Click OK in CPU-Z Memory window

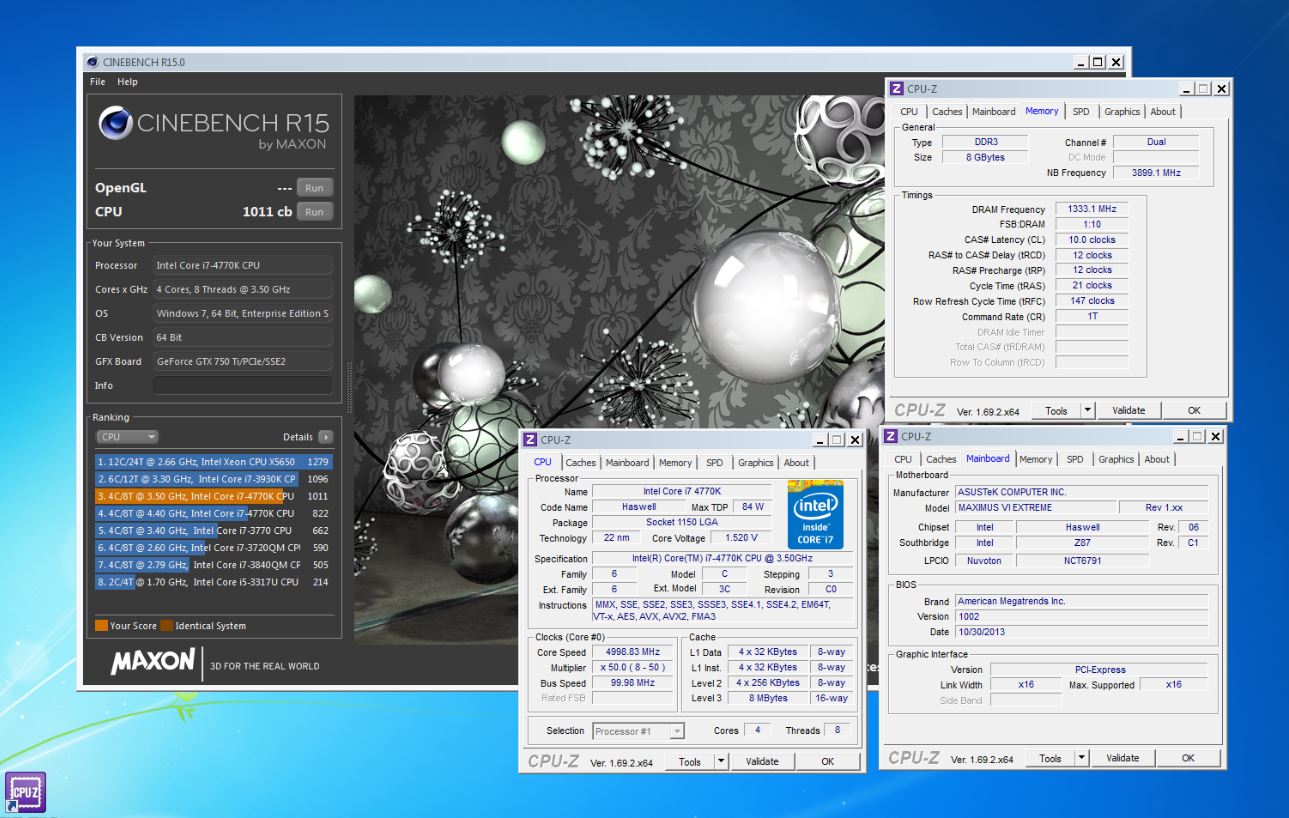[x=1194, y=410]
